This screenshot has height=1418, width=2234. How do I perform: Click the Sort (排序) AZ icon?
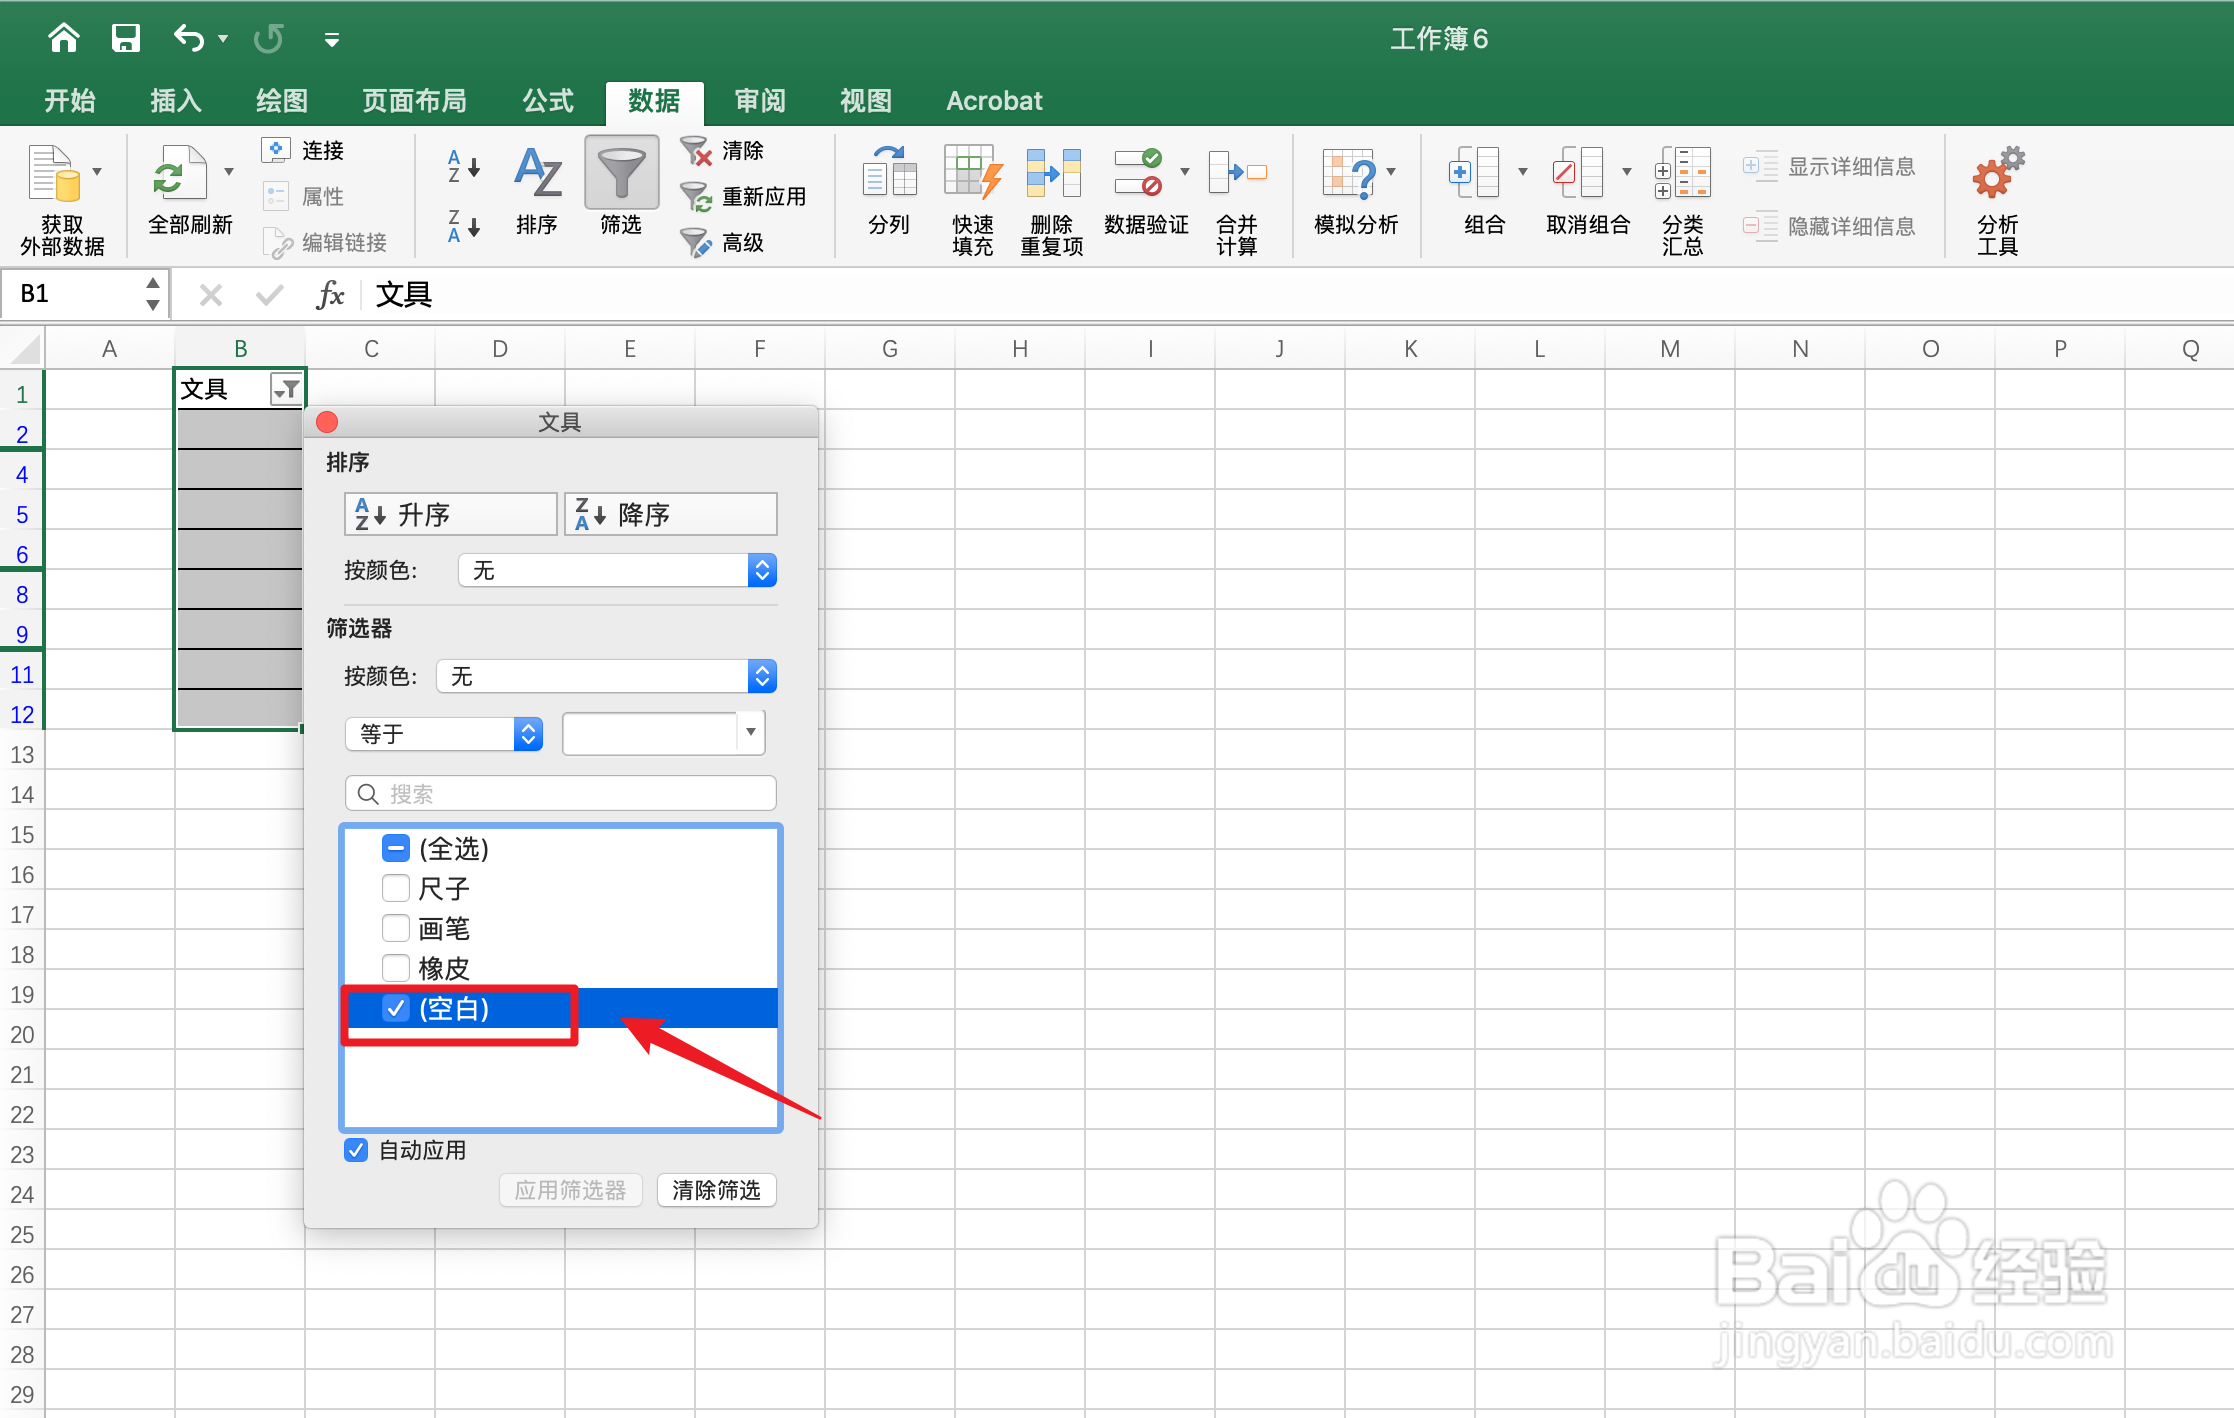pyautogui.click(x=537, y=174)
